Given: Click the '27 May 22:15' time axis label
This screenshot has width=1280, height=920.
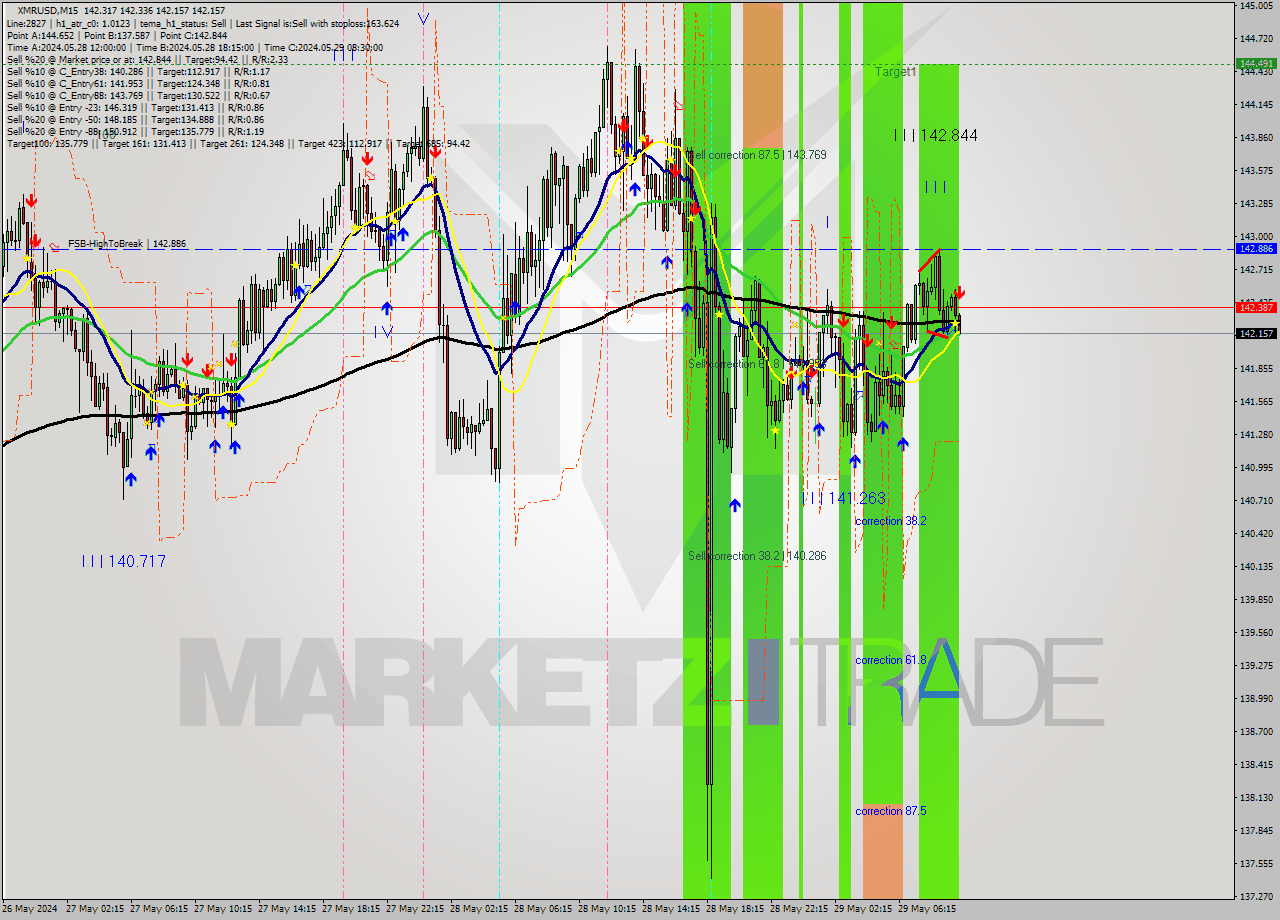Looking at the screenshot, I should (415, 910).
